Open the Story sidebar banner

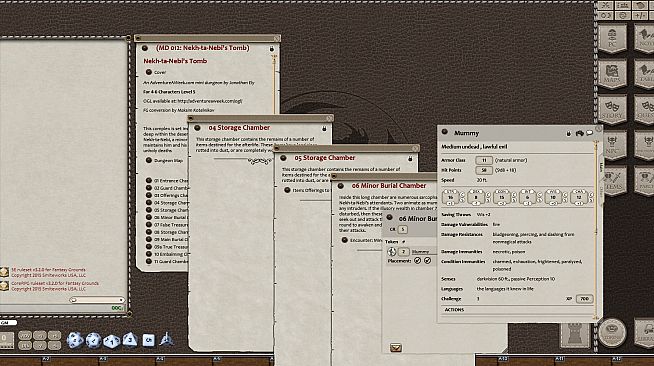612,110
